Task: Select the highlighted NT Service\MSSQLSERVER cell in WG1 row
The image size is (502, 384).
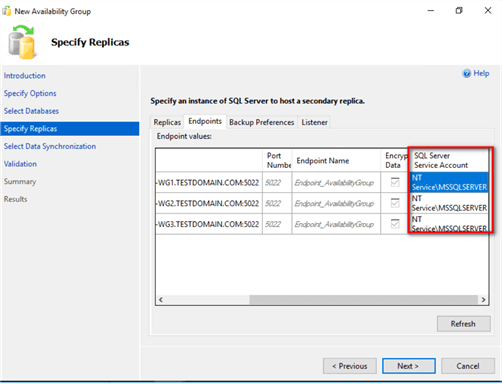Action: (x=449, y=182)
